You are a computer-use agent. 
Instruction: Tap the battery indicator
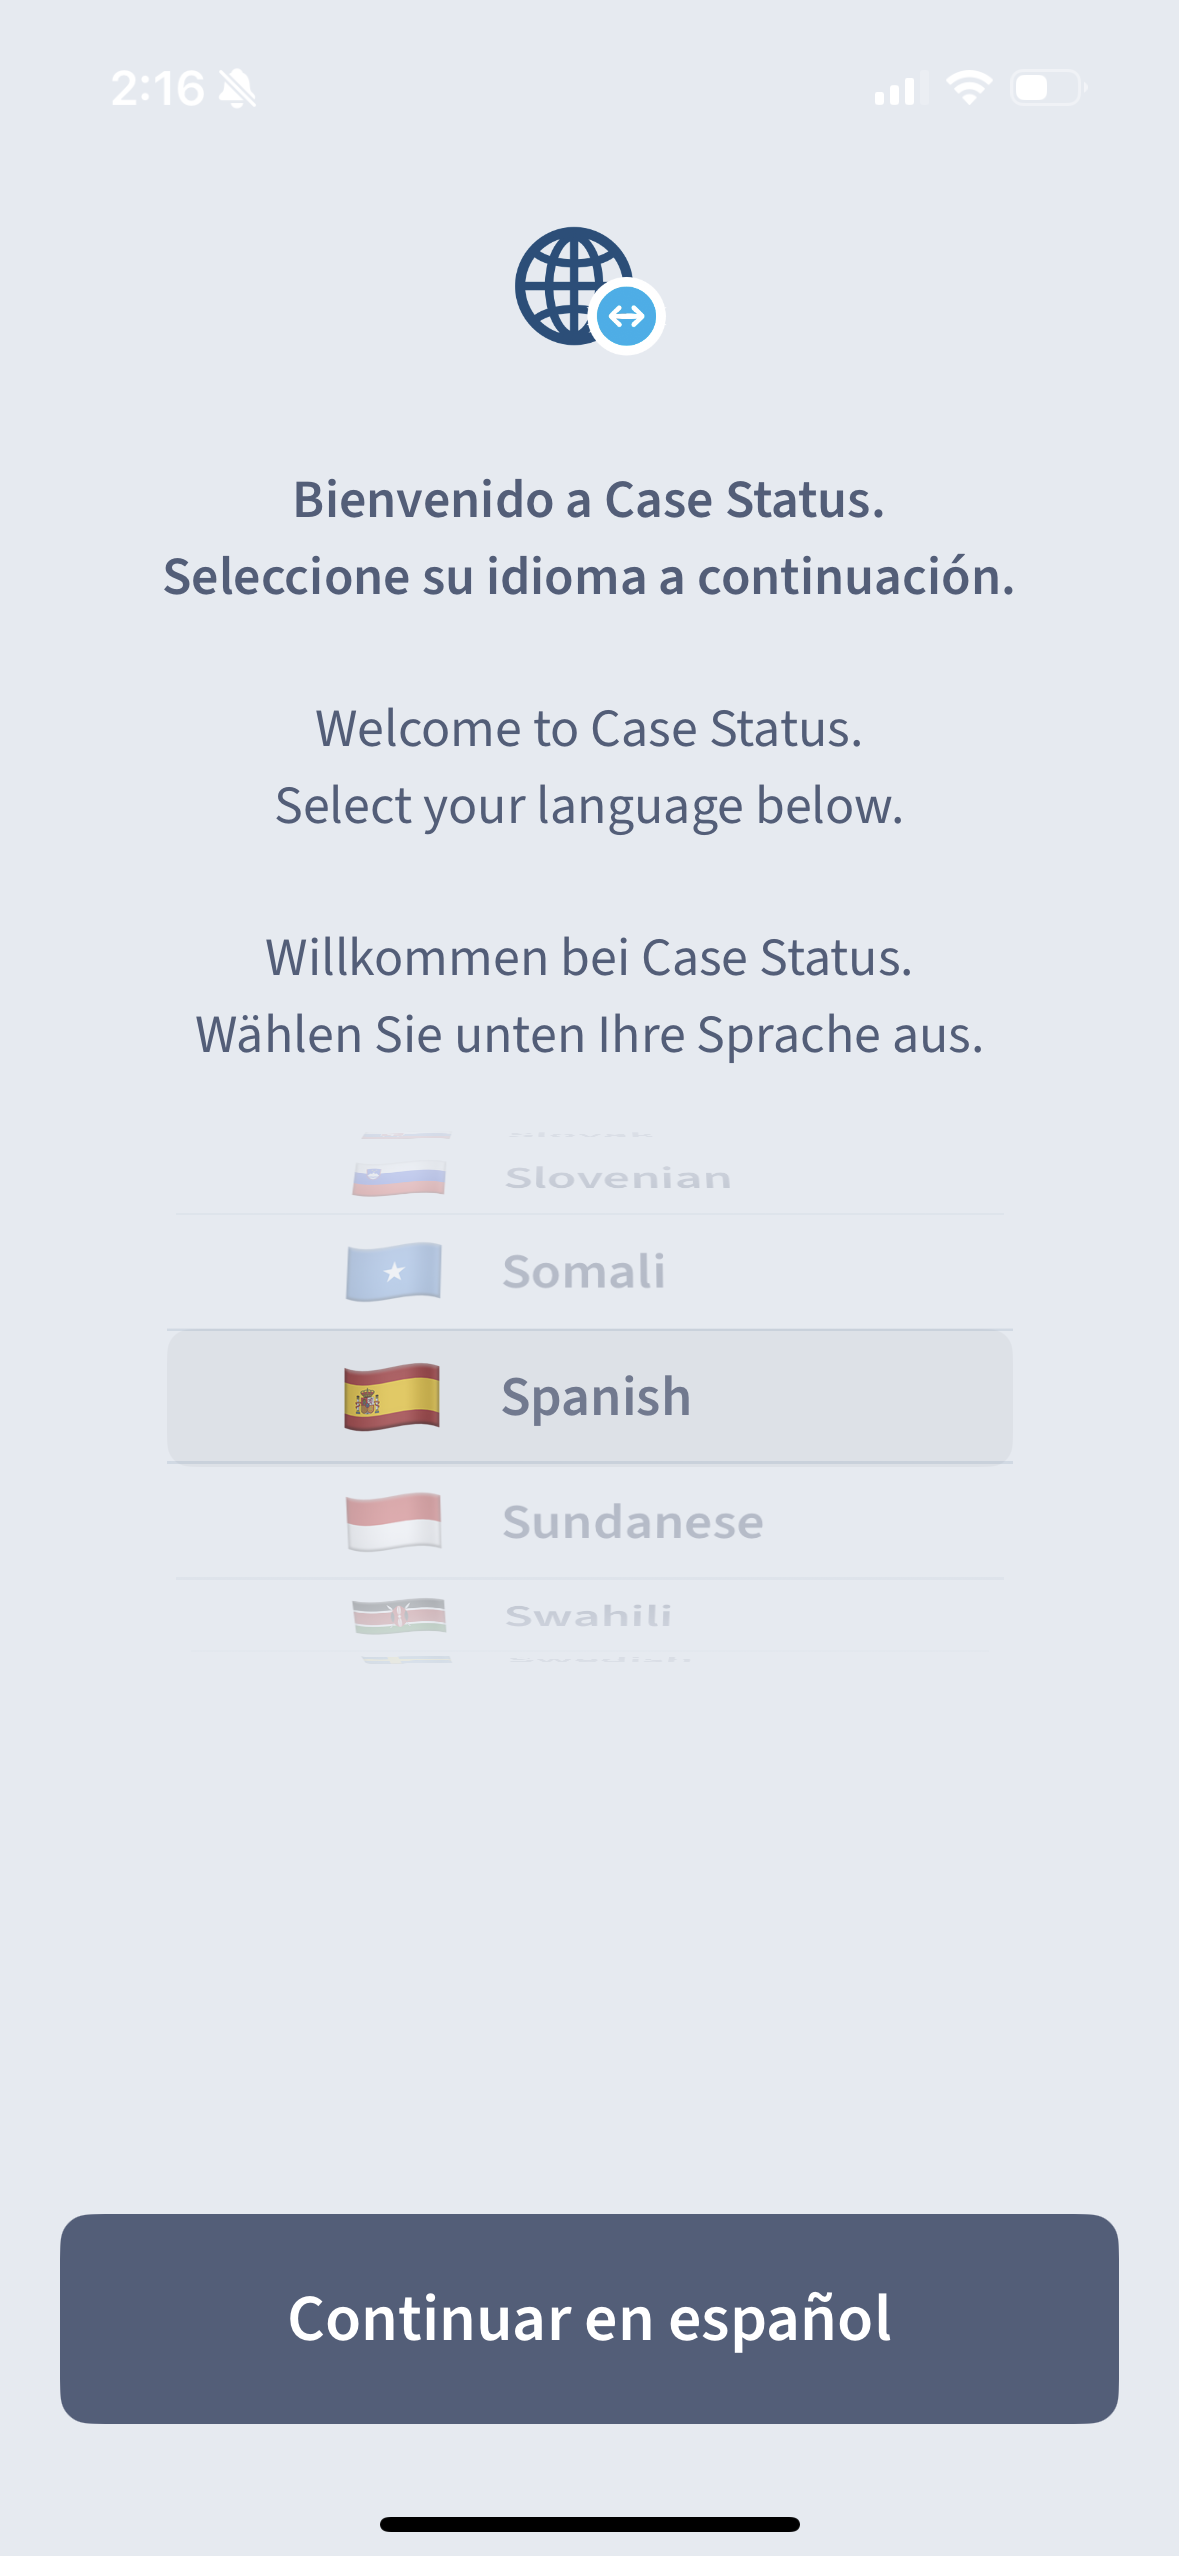tap(1047, 88)
